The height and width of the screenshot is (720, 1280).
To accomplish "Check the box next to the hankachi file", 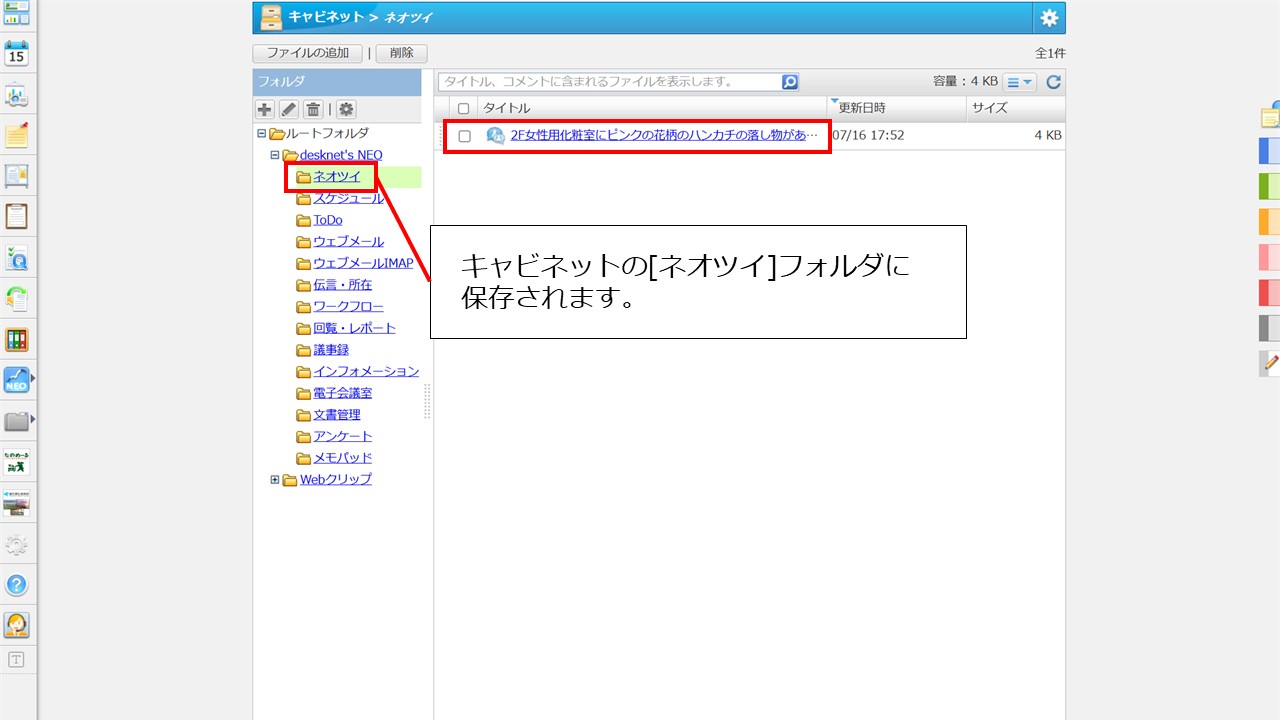I will coord(464,134).
